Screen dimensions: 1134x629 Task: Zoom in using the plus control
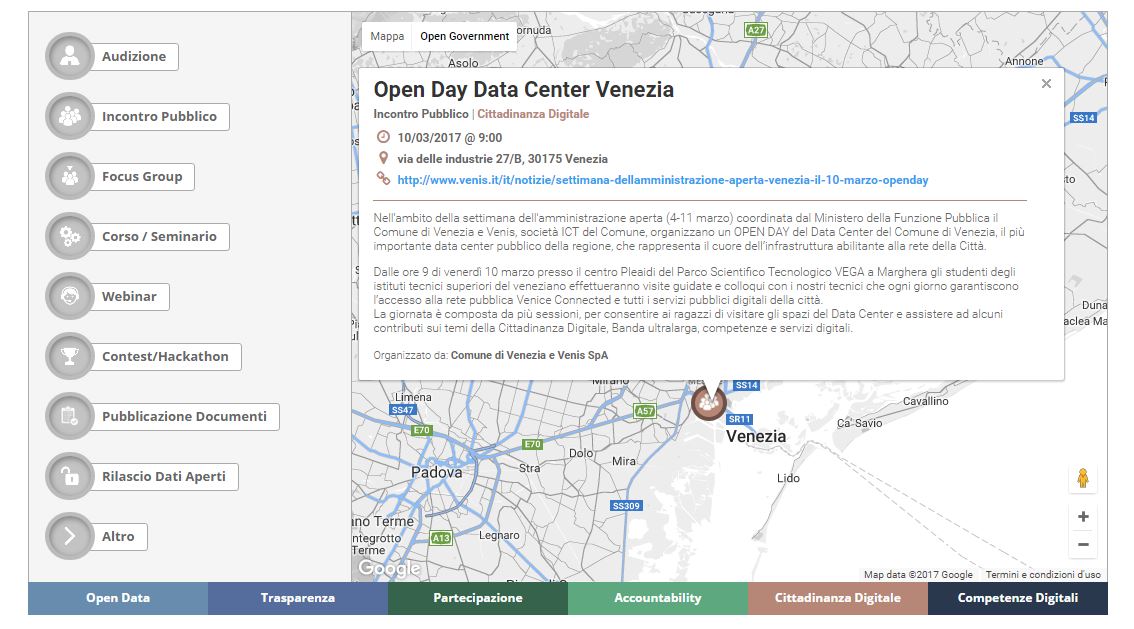click(x=1085, y=516)
